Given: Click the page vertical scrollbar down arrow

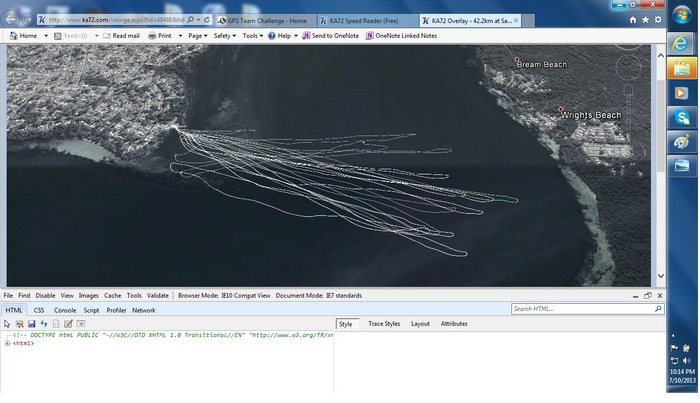Looking at the screenshot, I should coord(660,276).
